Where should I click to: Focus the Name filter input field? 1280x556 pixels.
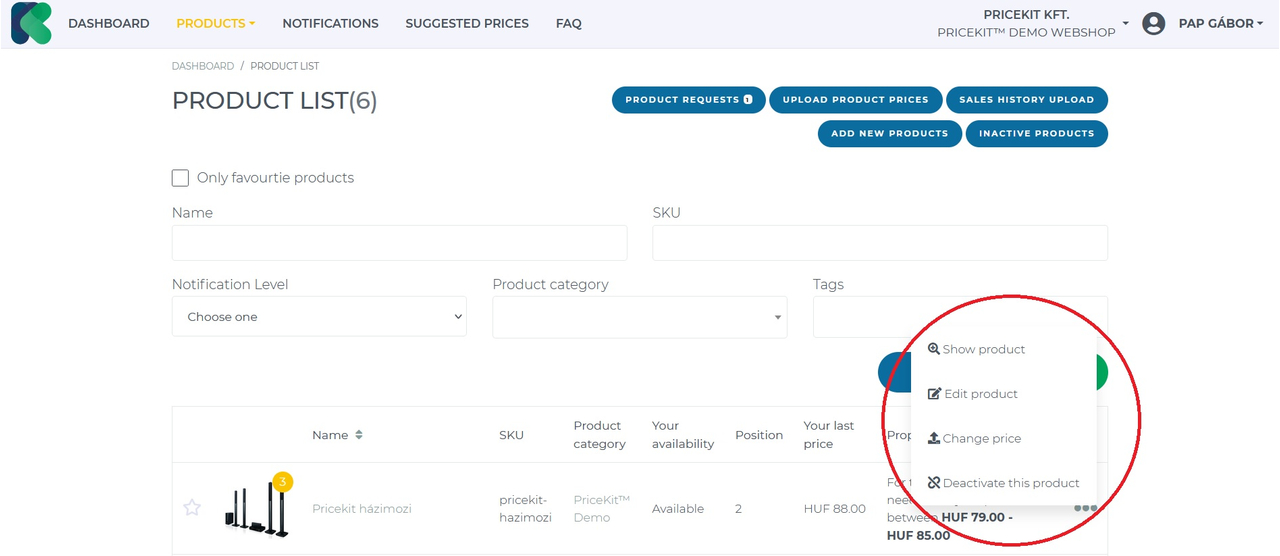(400, 243)
